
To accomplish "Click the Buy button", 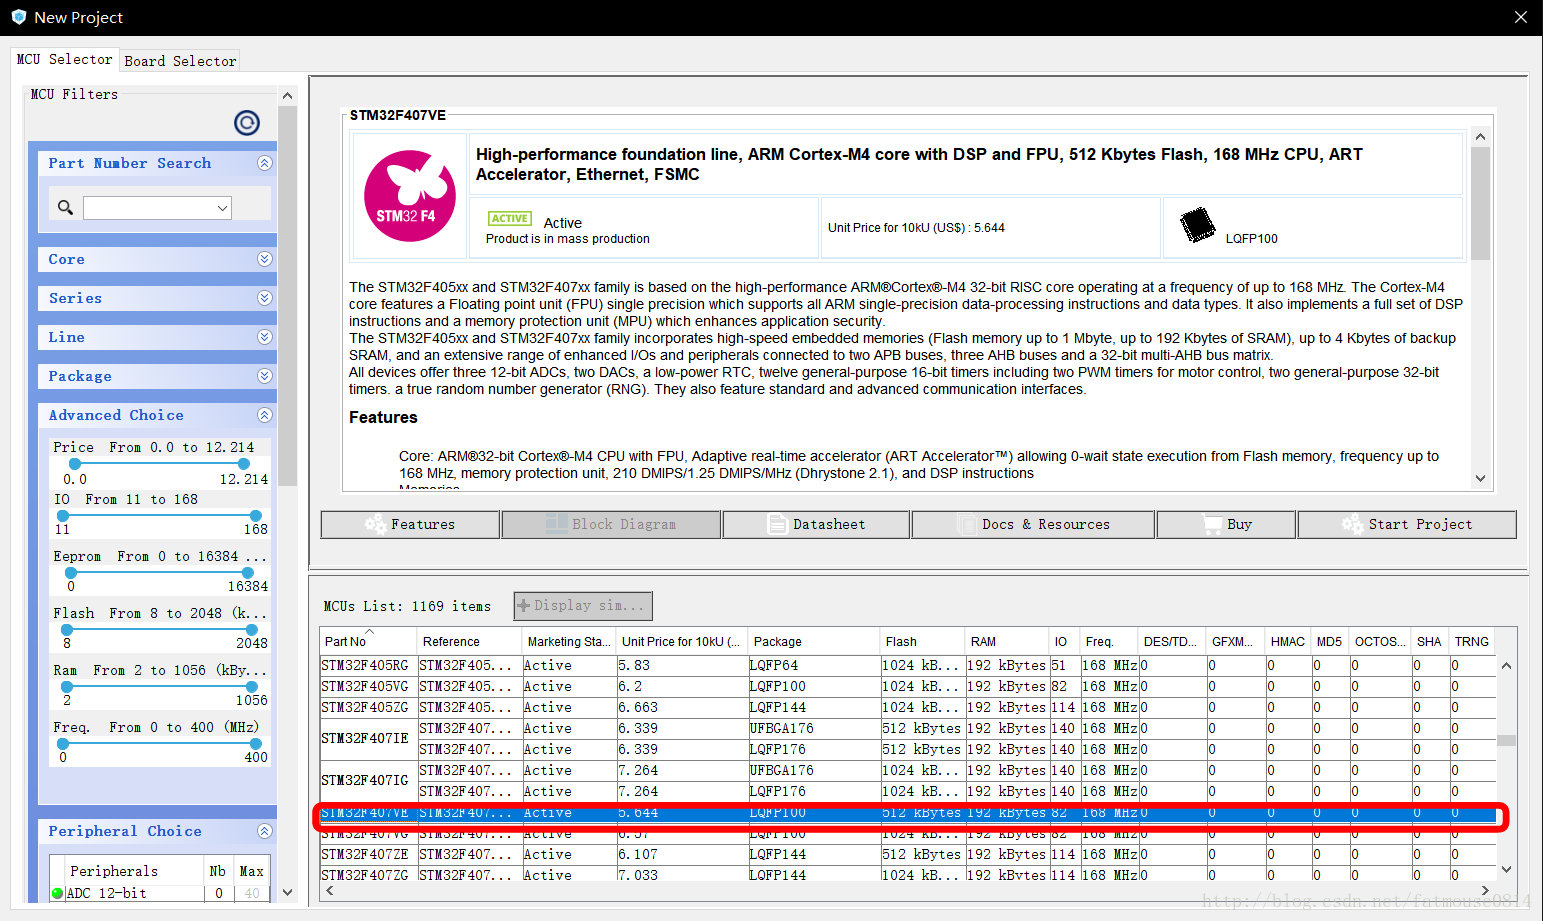I will pyautogui.click(x=1226, y=524).
